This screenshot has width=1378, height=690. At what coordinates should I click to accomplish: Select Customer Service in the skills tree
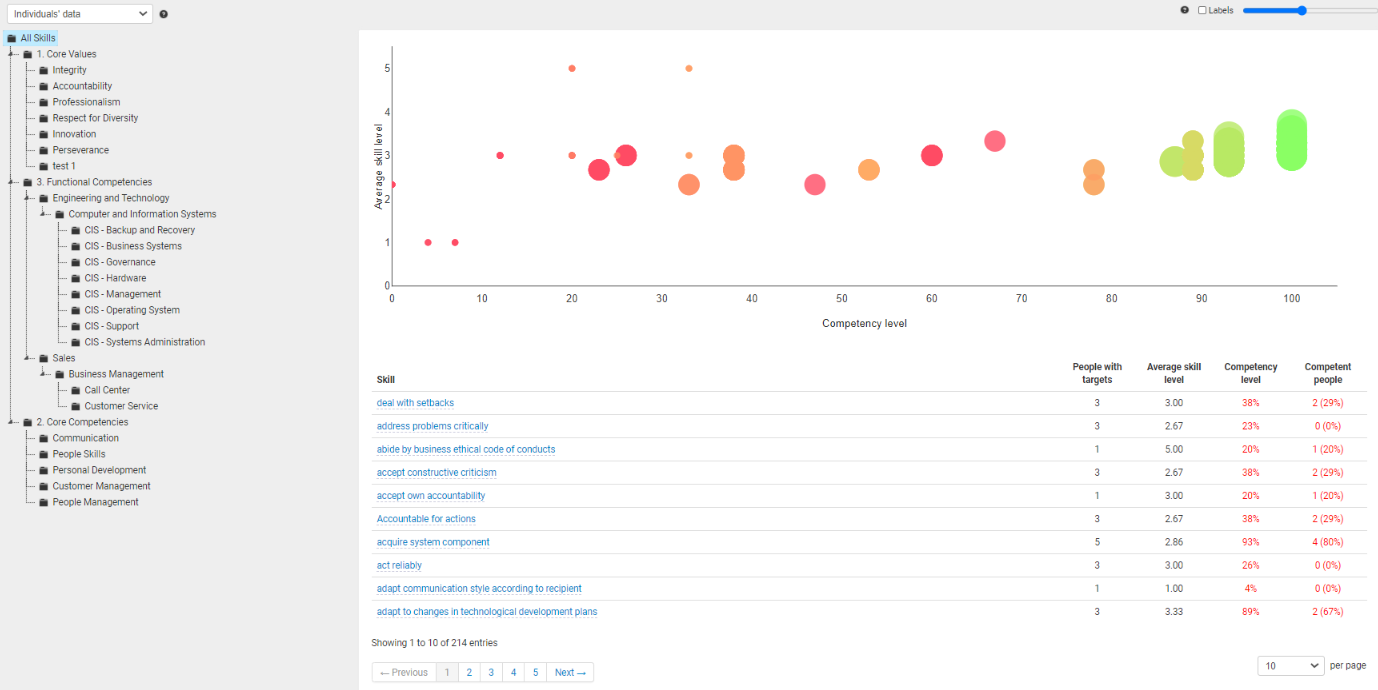(x=121, y=406)
